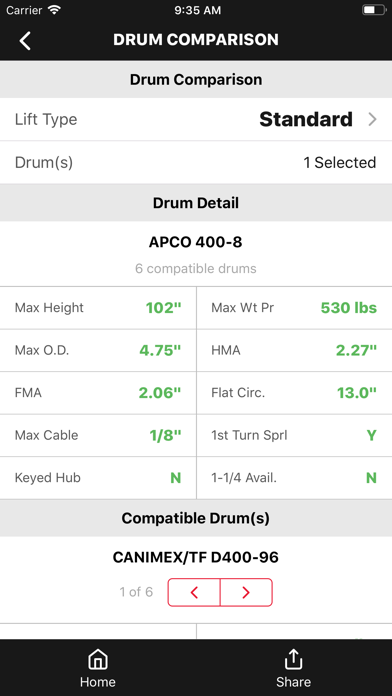Image resolution: width=392 pixels, height=696 pixels.
Task: Tap the CANIMEX/TF D400-96 drum name
Action: click(x=196, y=557)
